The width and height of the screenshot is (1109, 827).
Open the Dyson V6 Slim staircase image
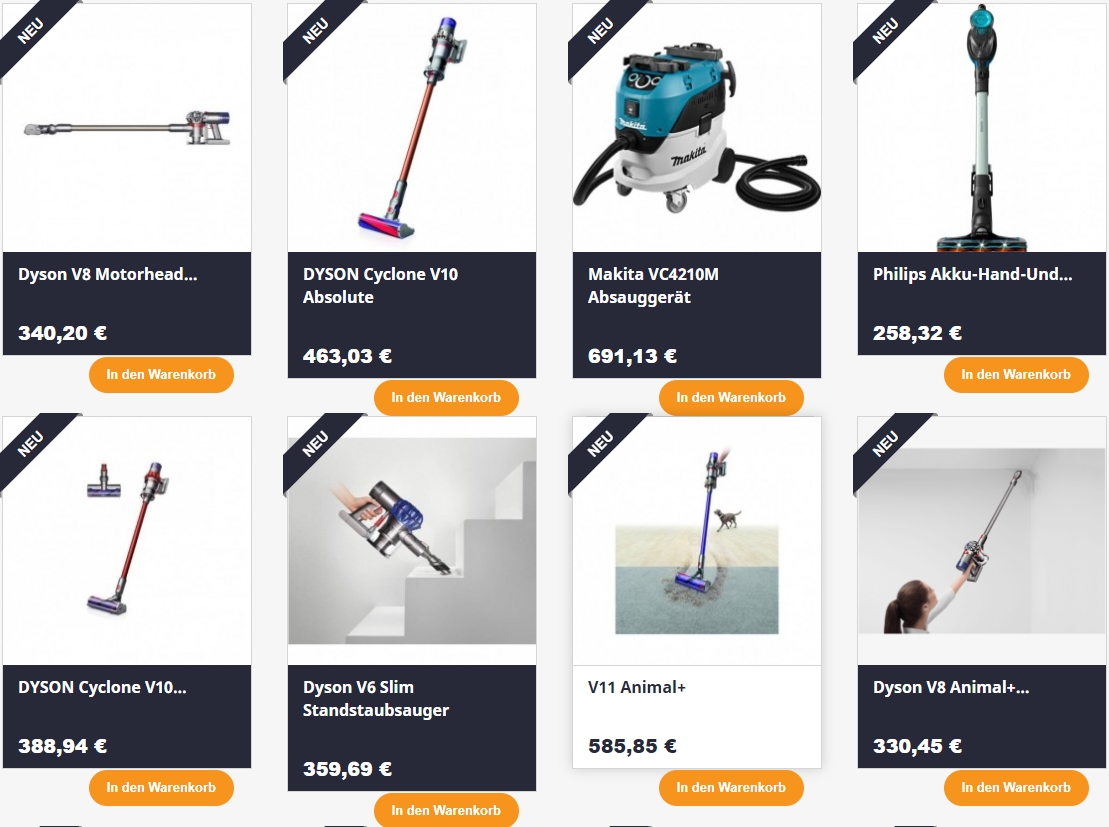[x=412, y=541]
